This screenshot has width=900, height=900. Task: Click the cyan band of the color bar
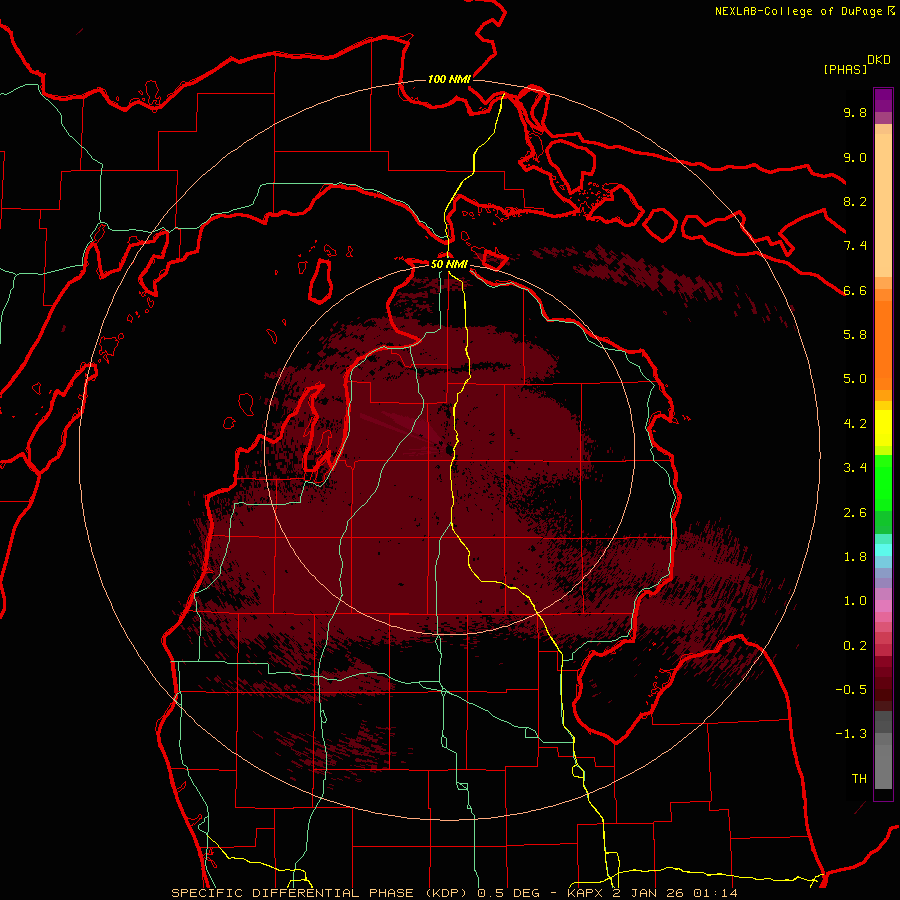click(883, 549)
